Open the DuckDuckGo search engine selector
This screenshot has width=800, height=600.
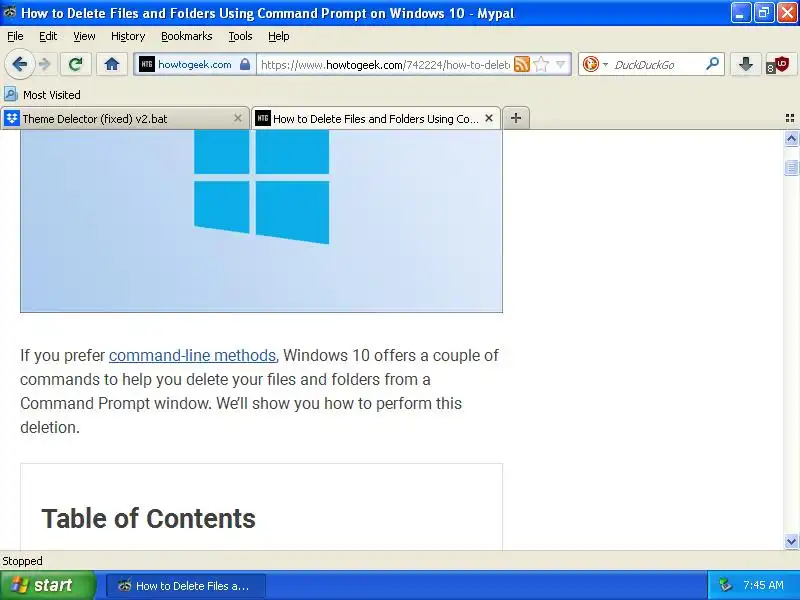click(595, 64)
